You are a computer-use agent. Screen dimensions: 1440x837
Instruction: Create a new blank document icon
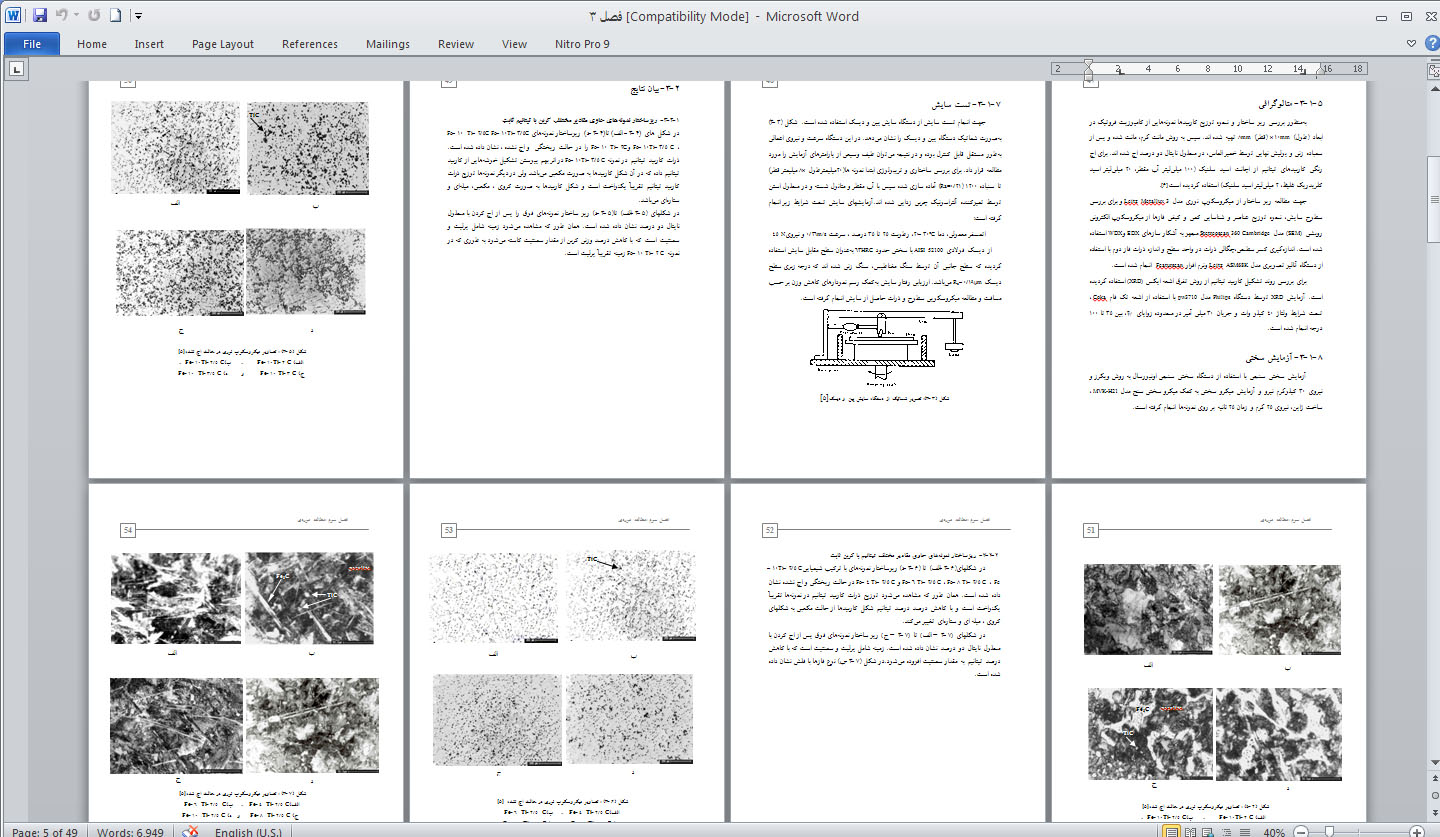(x=115, y=16)
